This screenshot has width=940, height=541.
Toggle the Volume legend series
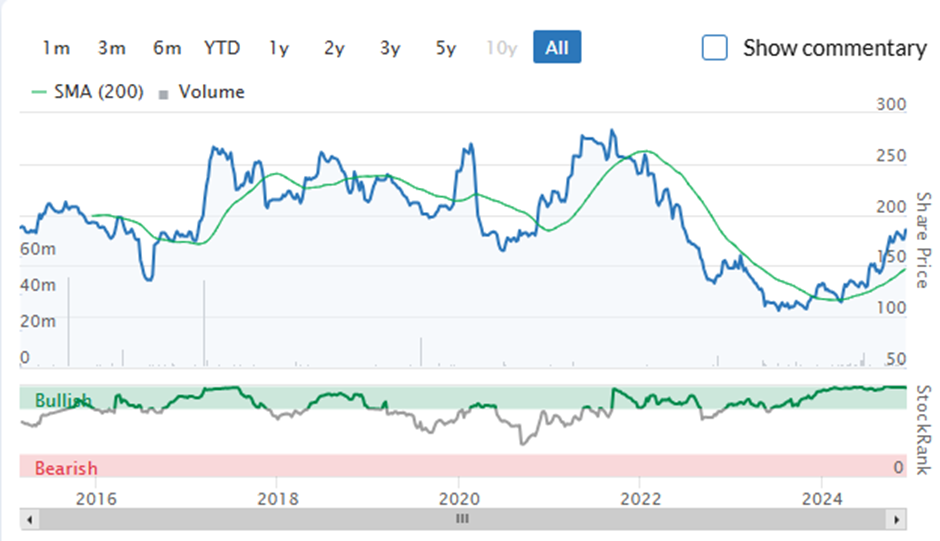(201, 92)
